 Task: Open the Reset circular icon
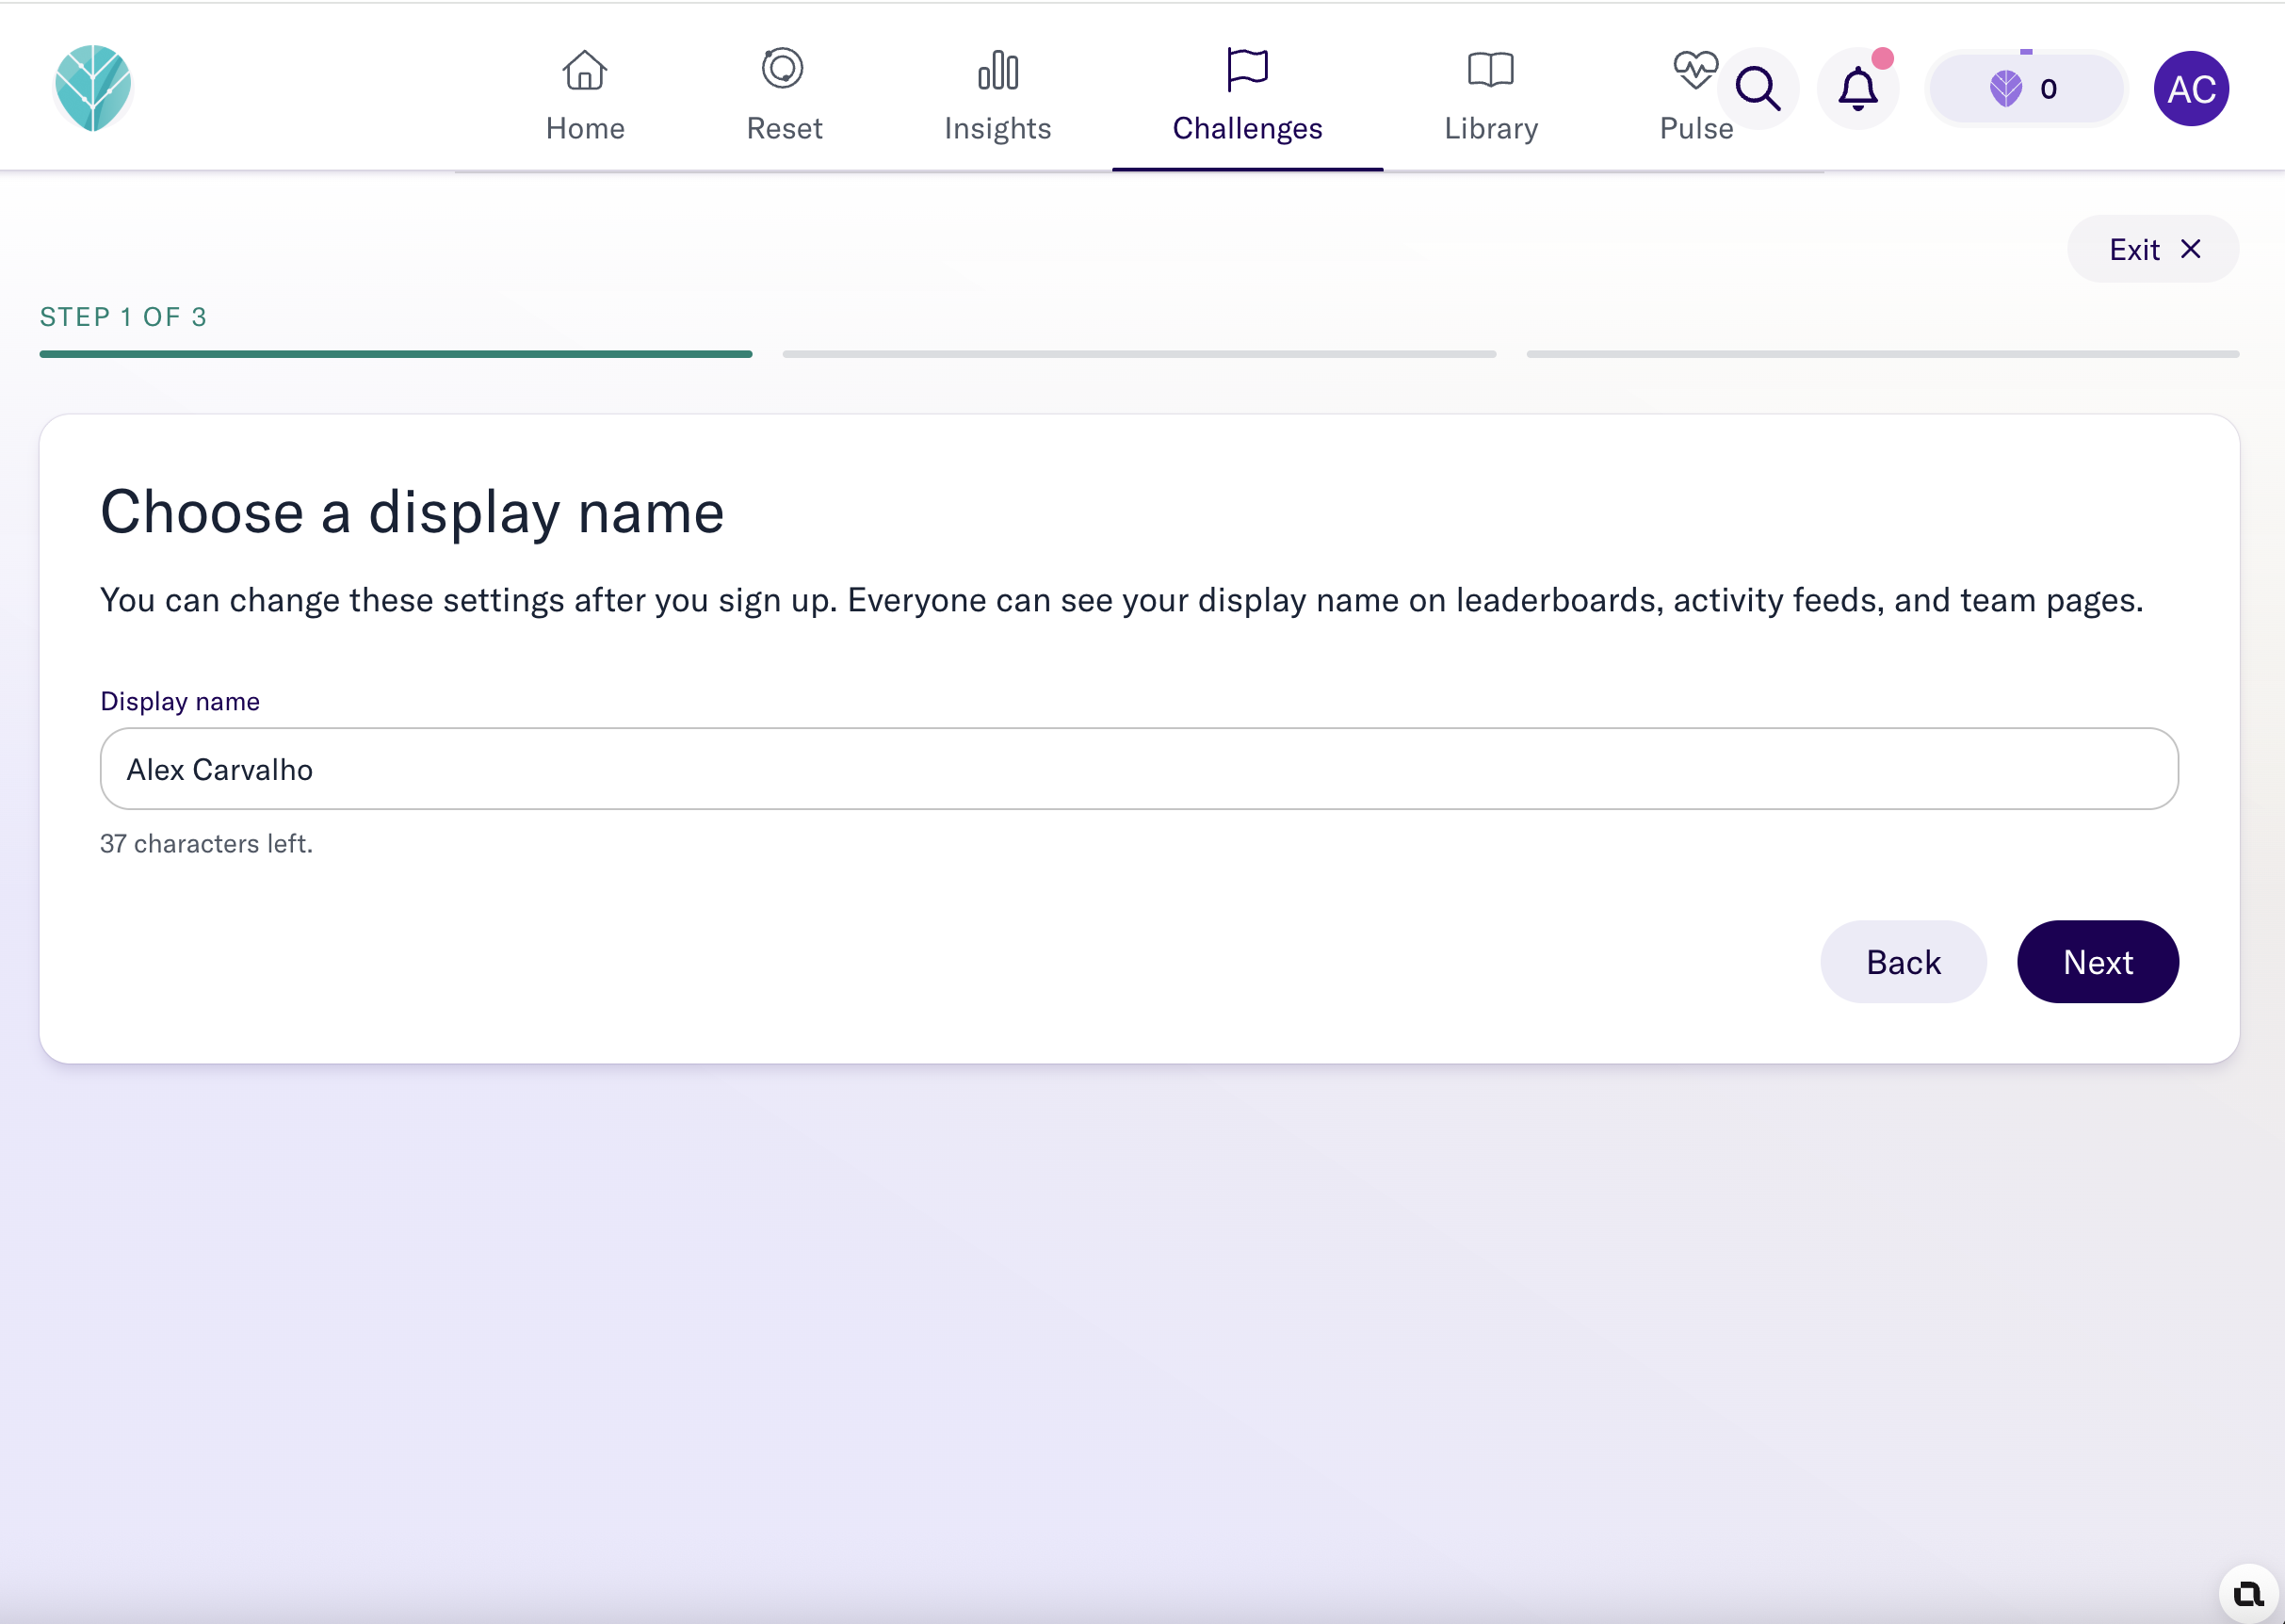click(x=783, y=68)
